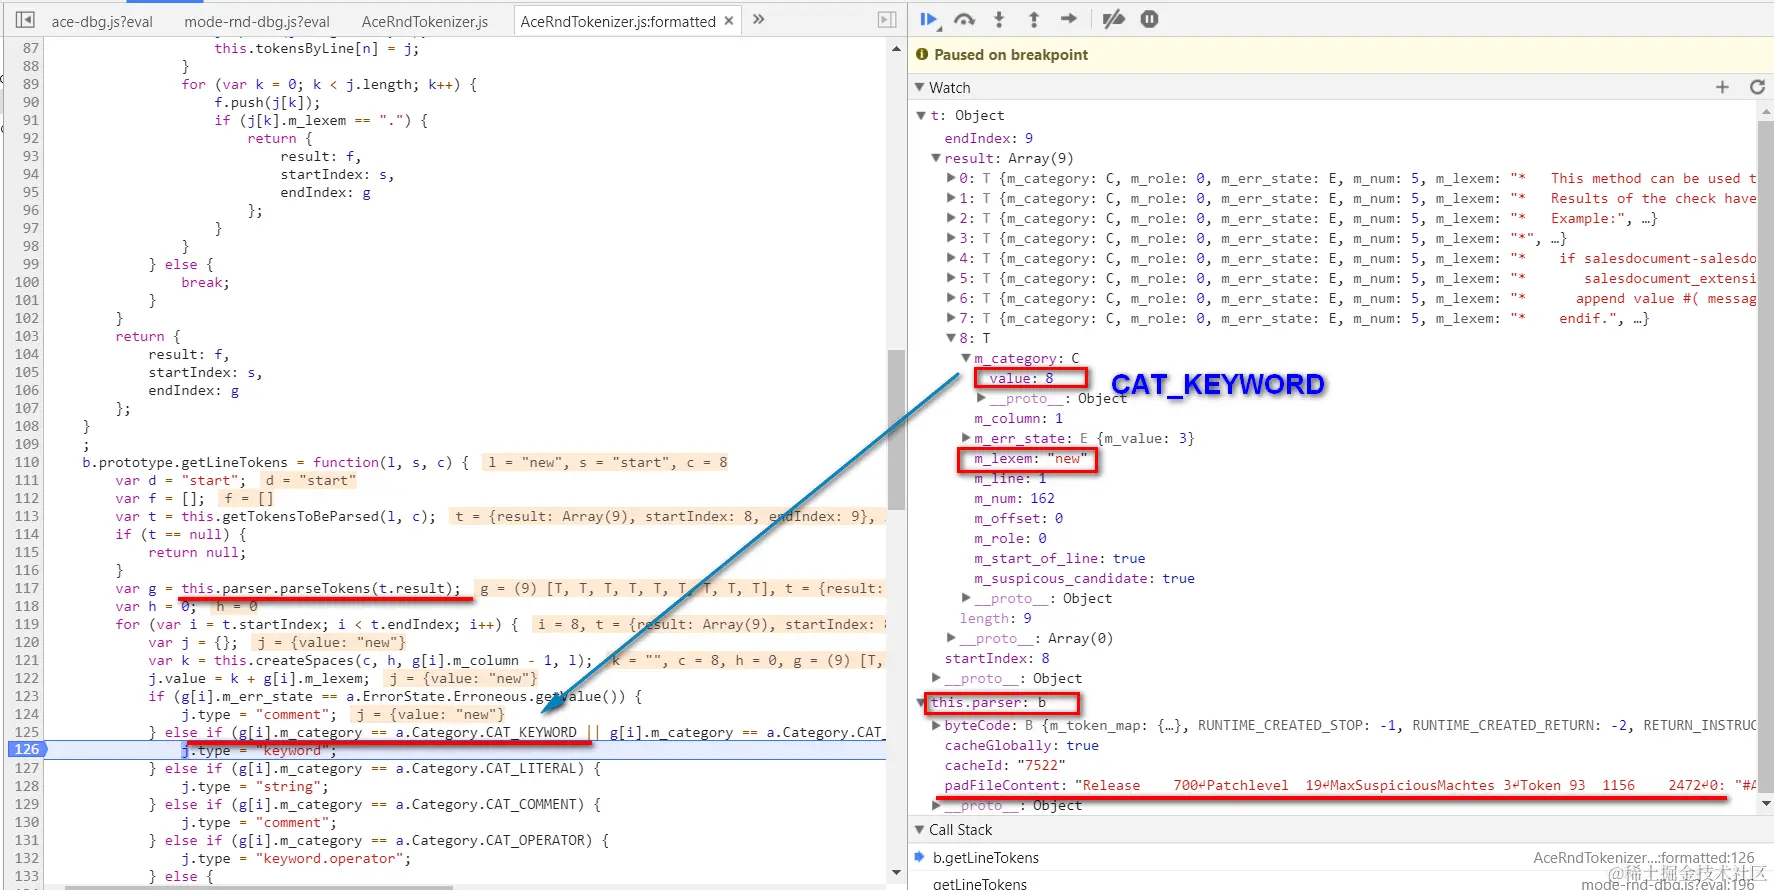This screenshot has height=890, width=1774.
Task: Set breakpoint on line number 117
Action: 27,588
